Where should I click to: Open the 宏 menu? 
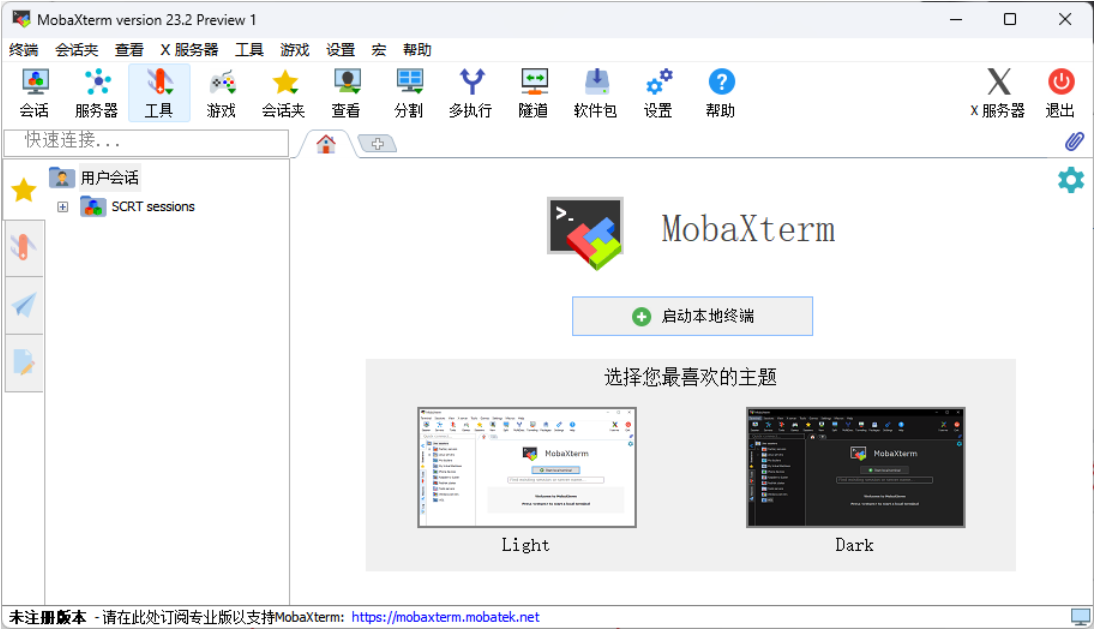379,50
